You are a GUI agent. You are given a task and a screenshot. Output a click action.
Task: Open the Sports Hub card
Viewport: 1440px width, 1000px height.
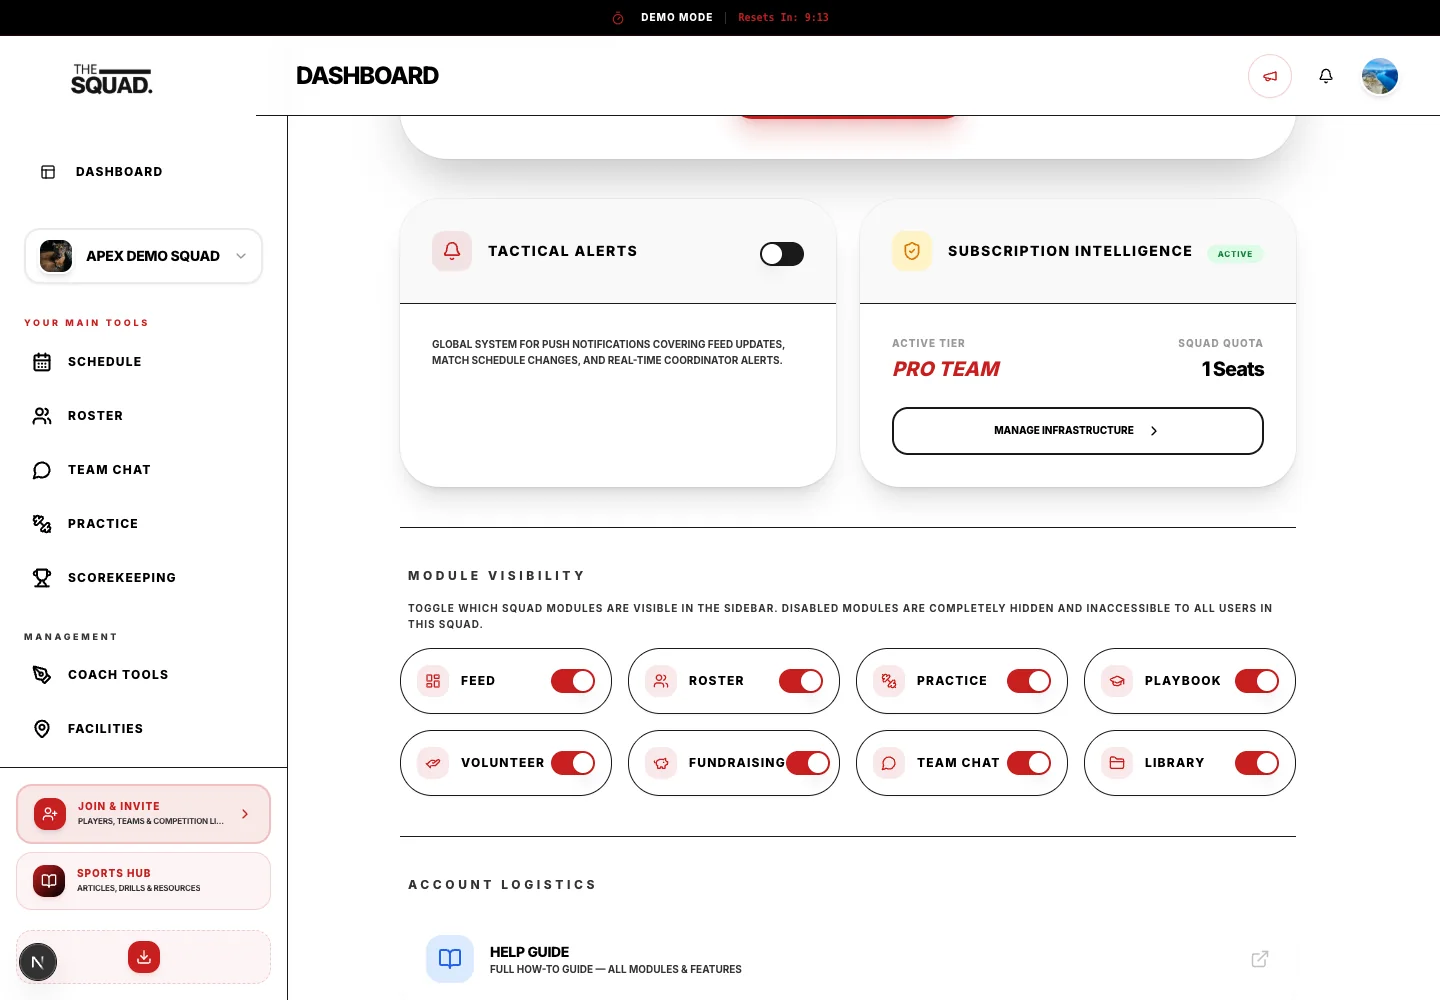[x=143, y=881]
